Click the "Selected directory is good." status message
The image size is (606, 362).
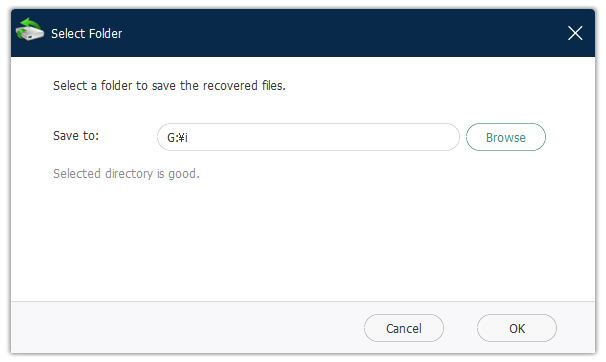pos(126,174)
